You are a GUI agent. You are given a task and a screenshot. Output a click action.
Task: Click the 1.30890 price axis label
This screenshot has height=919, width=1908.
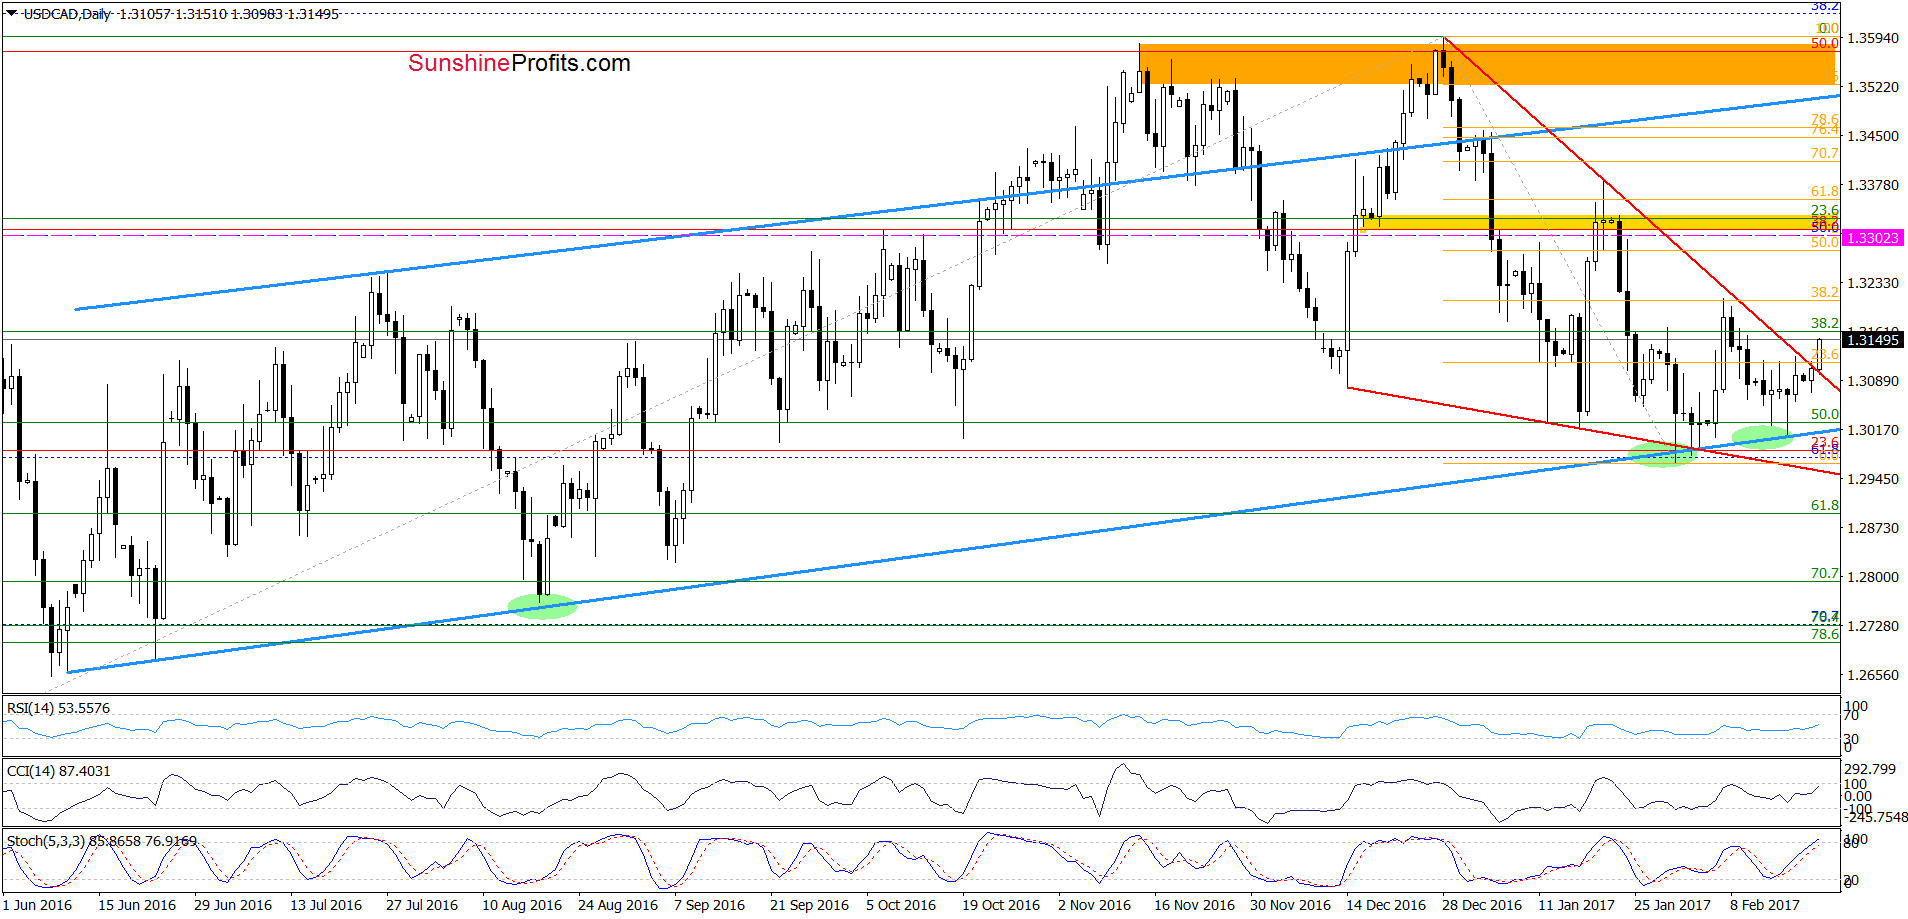(x=1873, y=381)
